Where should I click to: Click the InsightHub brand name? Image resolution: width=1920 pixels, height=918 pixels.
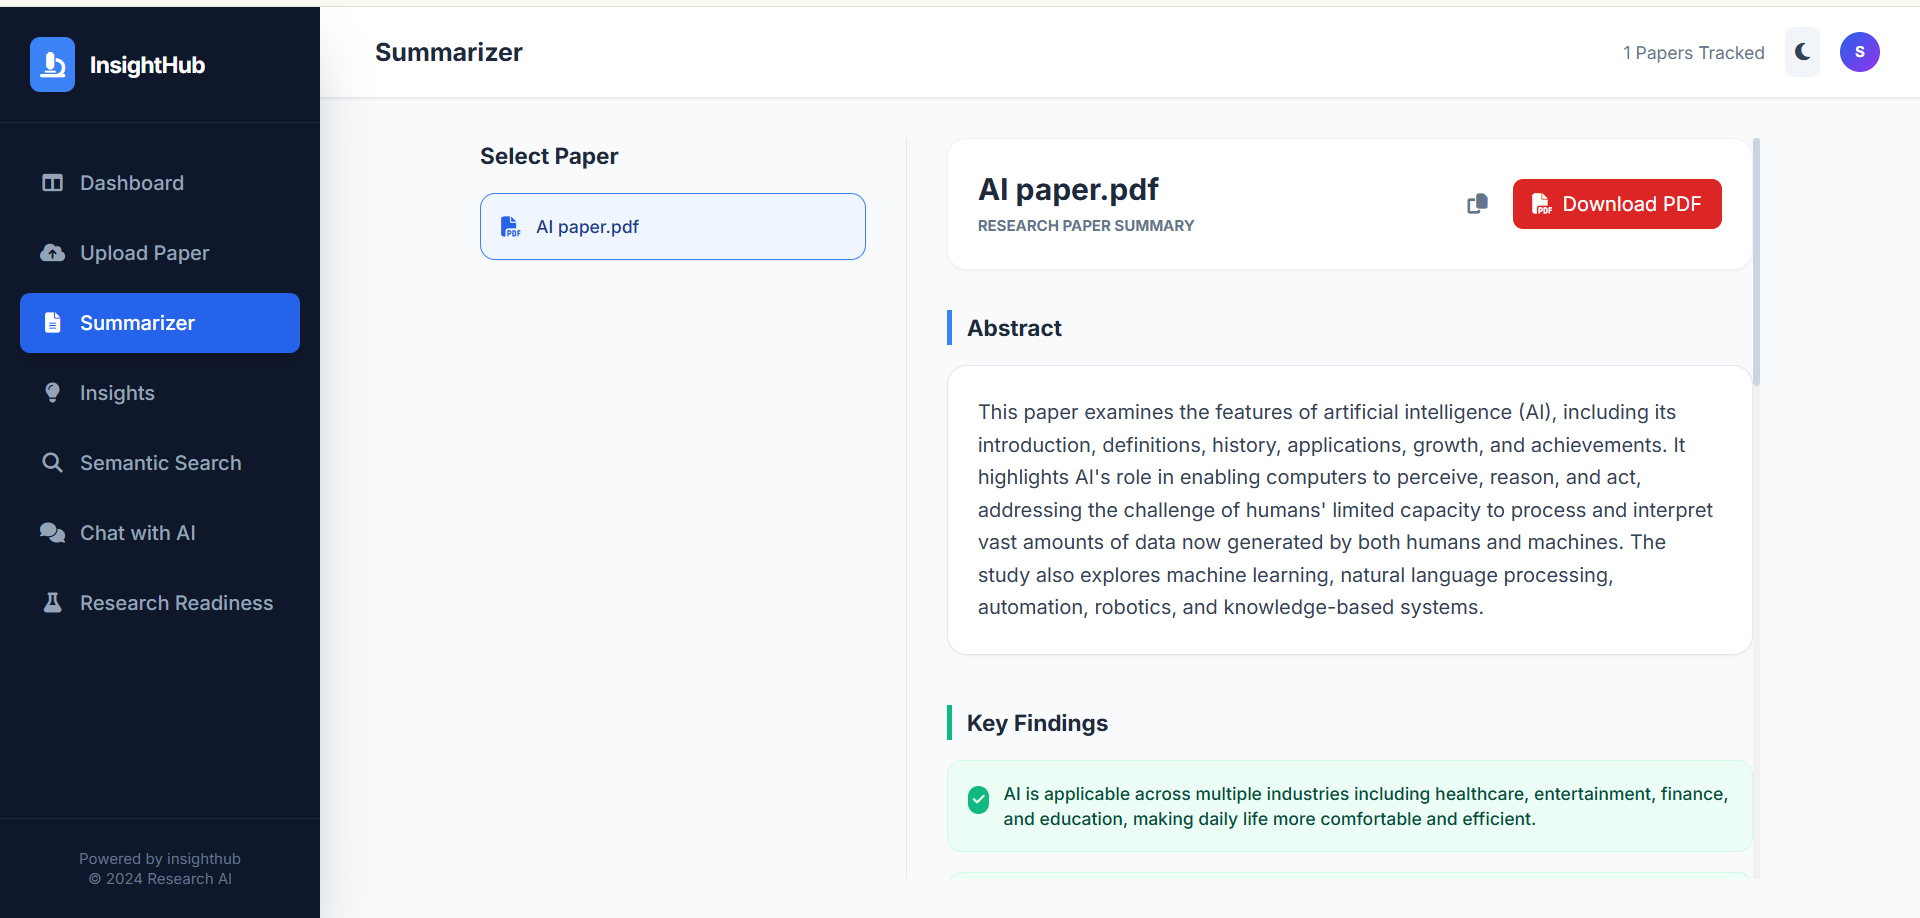point(147,65)
